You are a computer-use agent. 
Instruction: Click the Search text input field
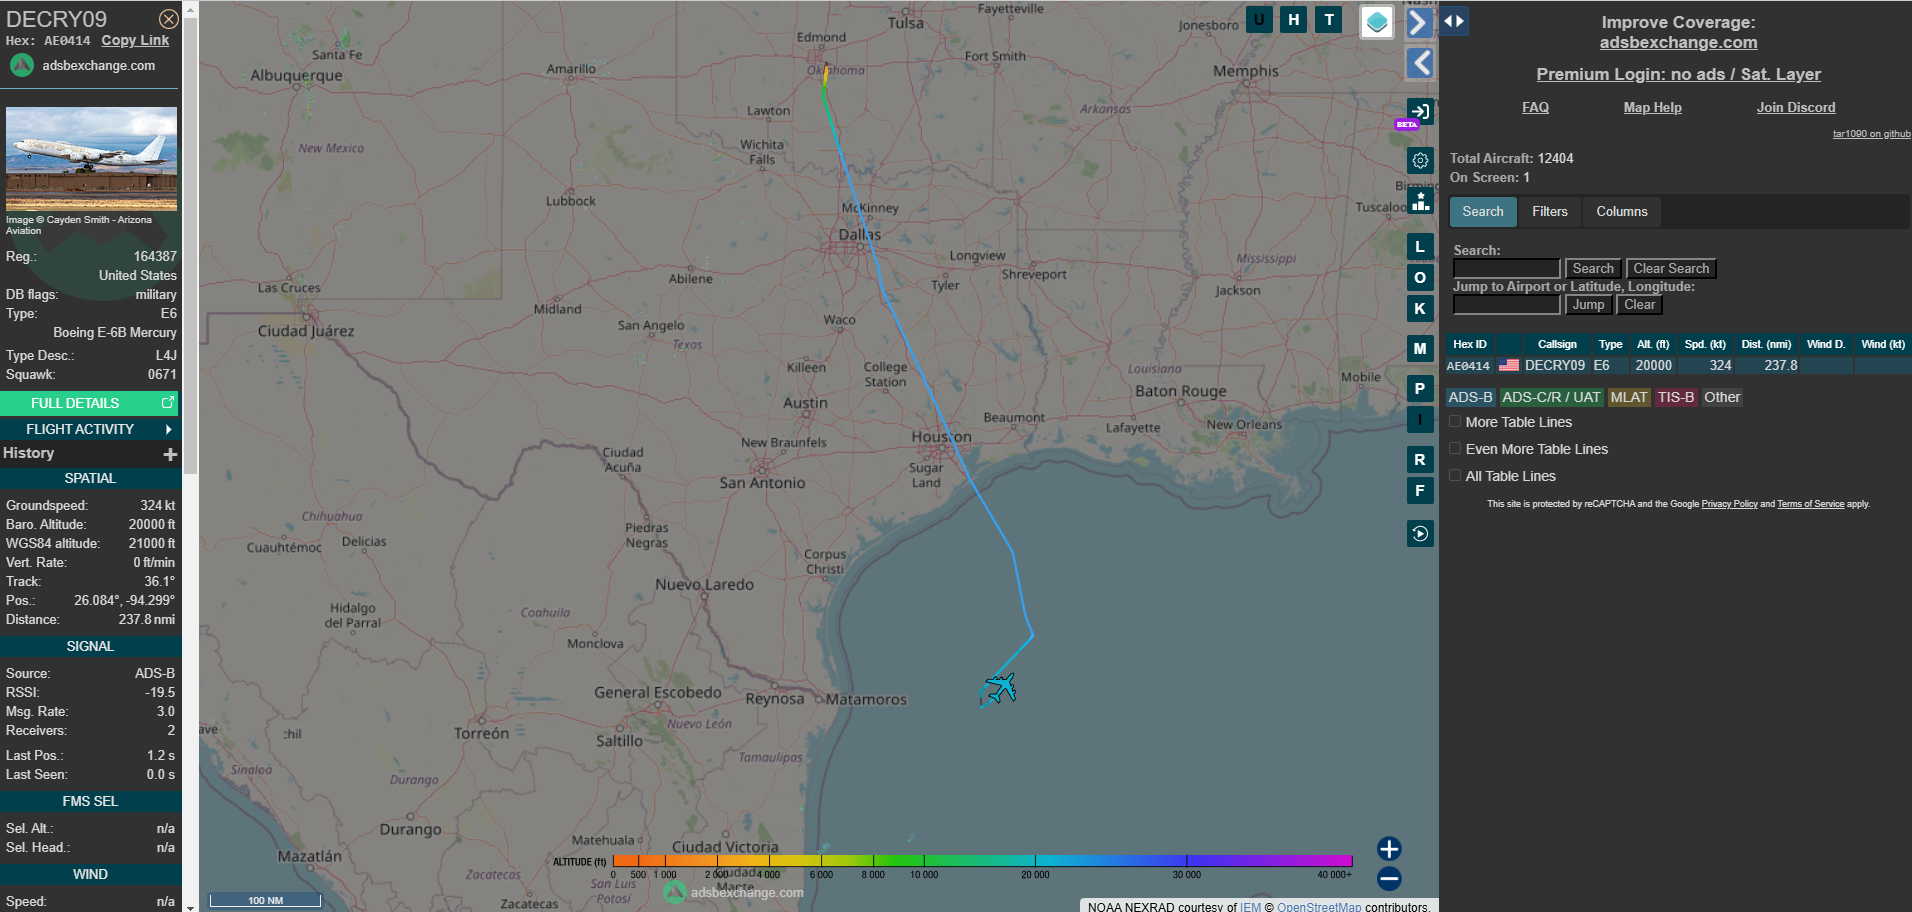[x=1506, y=268]
